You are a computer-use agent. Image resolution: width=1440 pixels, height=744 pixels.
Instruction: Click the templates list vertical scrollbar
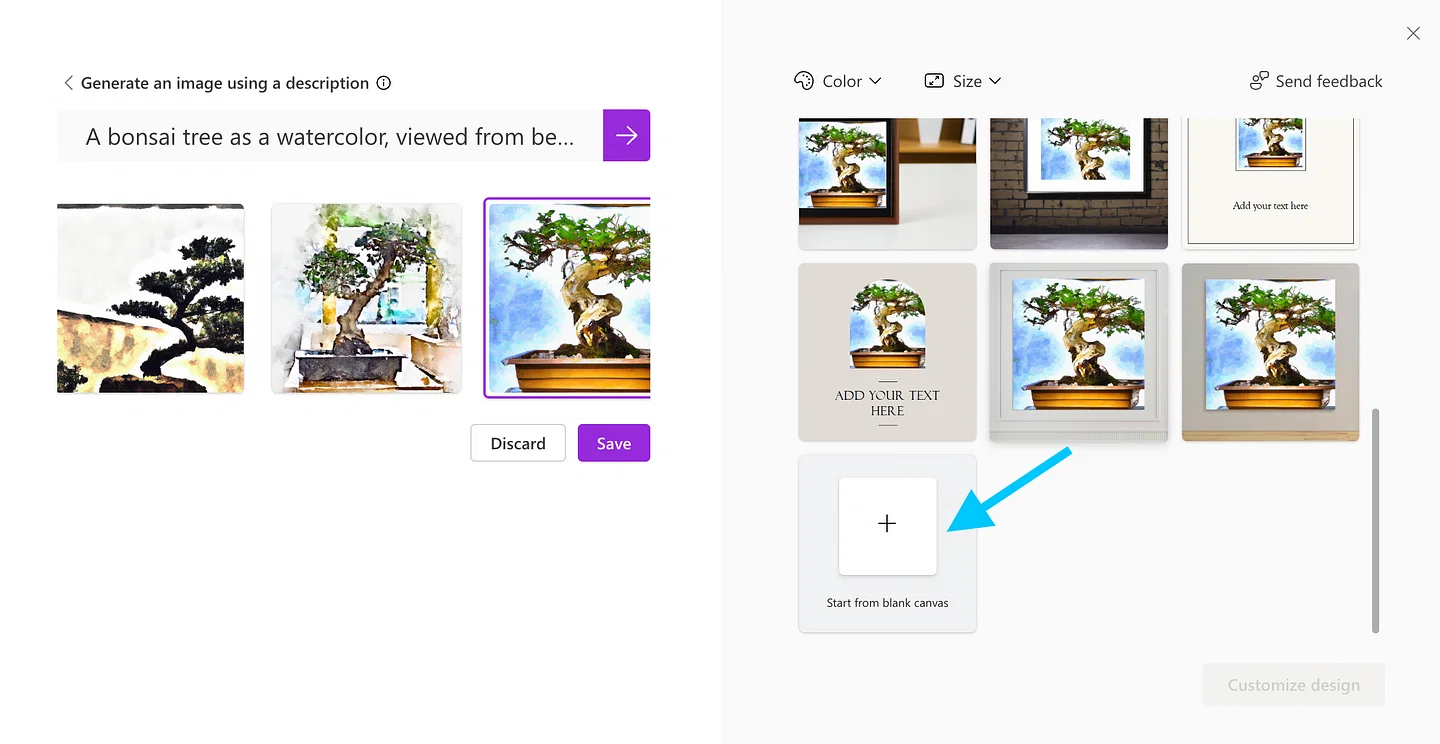[x=1375, y=520]
